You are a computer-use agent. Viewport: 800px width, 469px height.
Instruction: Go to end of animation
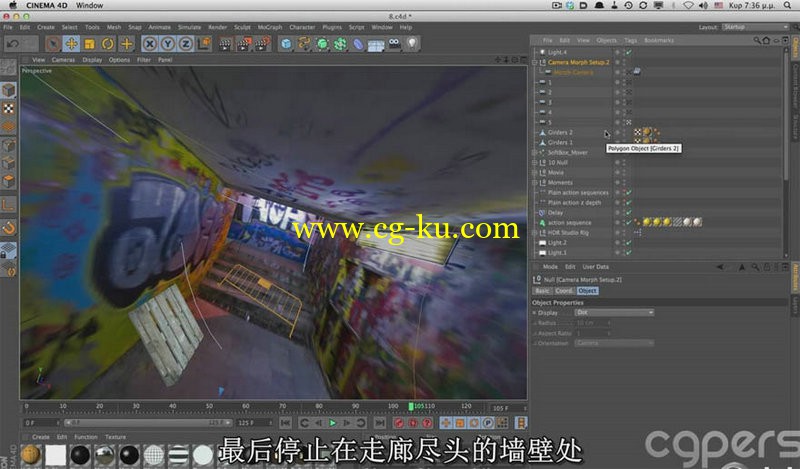[x=380, y=423]
